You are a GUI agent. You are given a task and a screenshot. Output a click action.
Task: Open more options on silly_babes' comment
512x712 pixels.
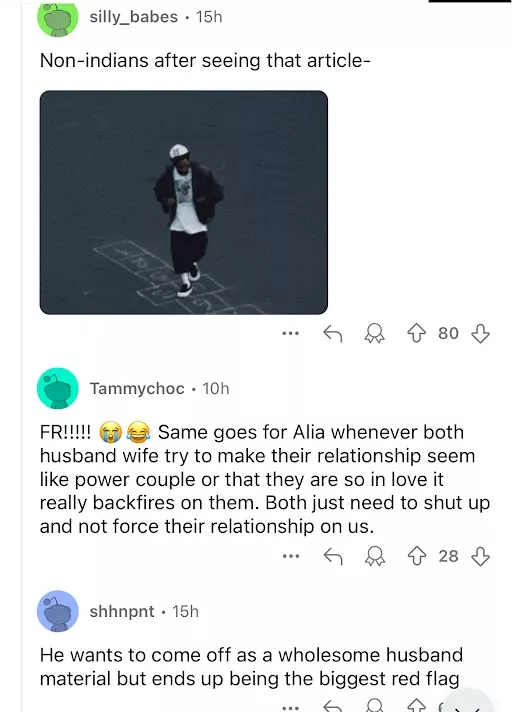point(290,334)
